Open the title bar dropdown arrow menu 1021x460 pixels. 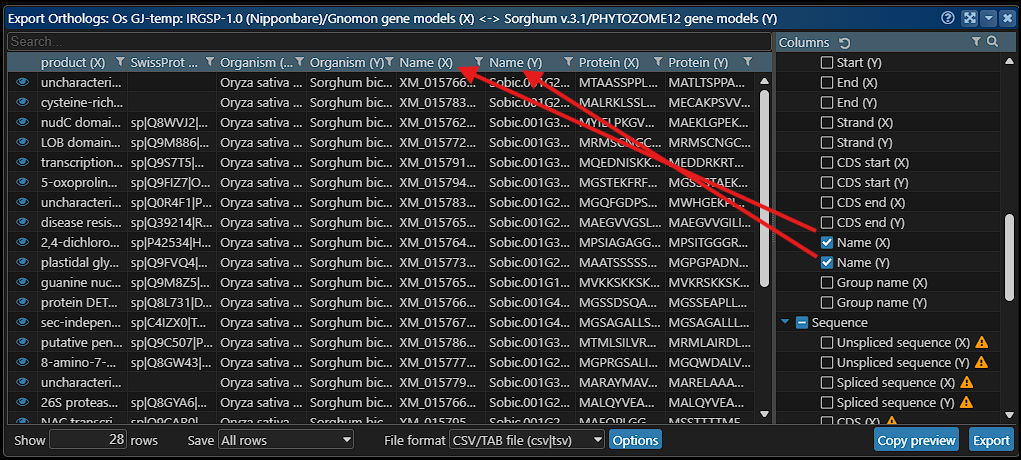click(988, 18)
